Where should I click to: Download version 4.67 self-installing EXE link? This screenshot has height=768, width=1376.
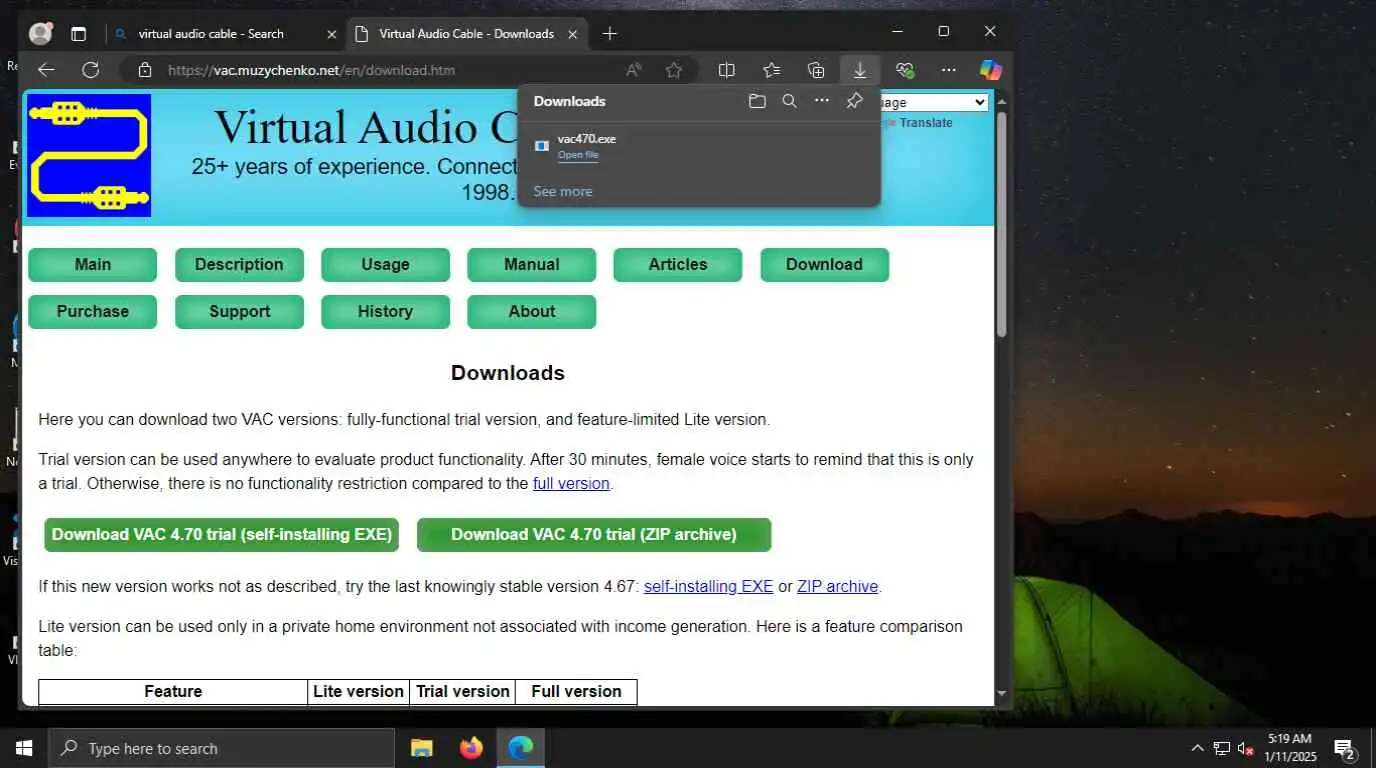pos(708,587)
